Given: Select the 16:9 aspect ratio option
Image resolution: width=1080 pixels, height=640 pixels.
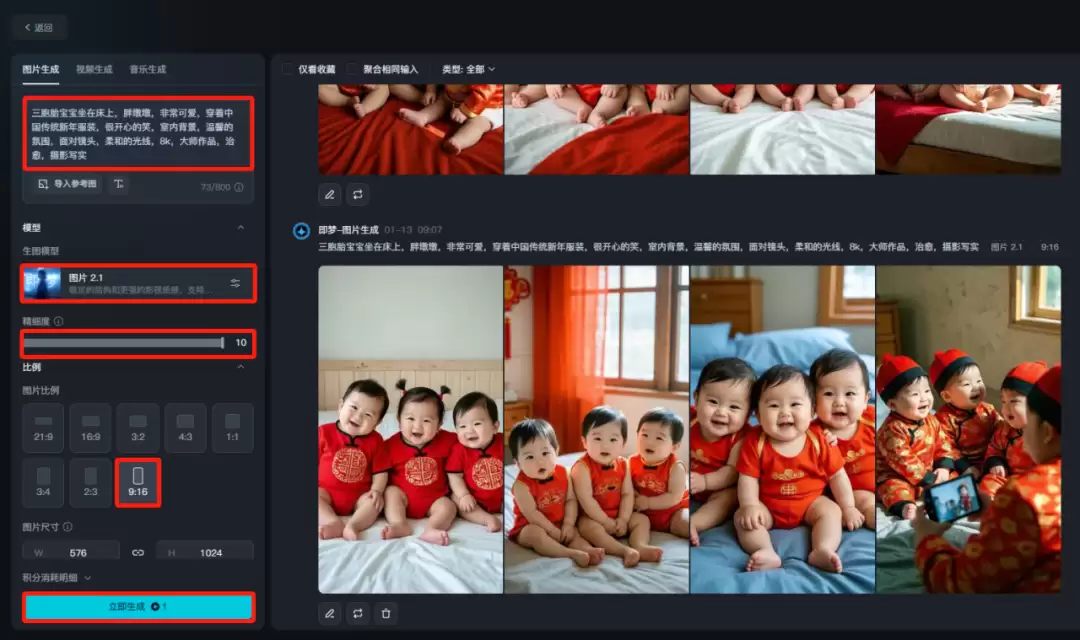Looking at the screenshot, I should pos(91,428).
